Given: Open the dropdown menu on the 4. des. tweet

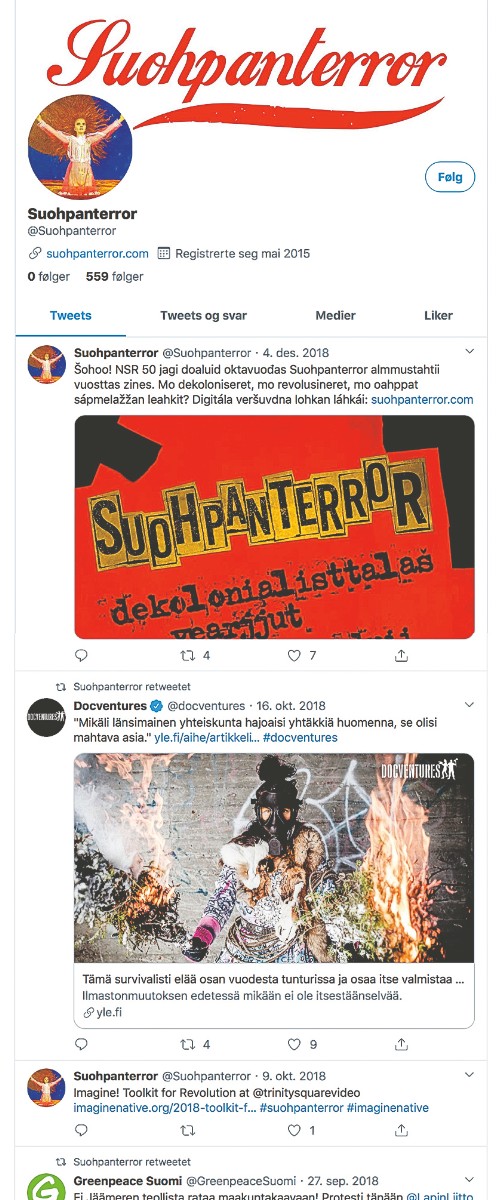Looking at the screenshot, I should [470, 352].
